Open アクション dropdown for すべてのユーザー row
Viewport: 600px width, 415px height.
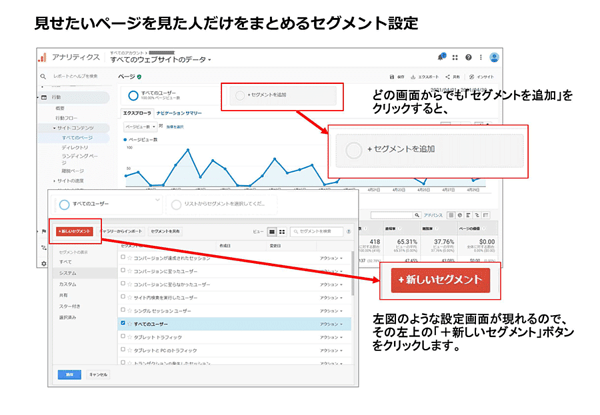coord(331,324)
